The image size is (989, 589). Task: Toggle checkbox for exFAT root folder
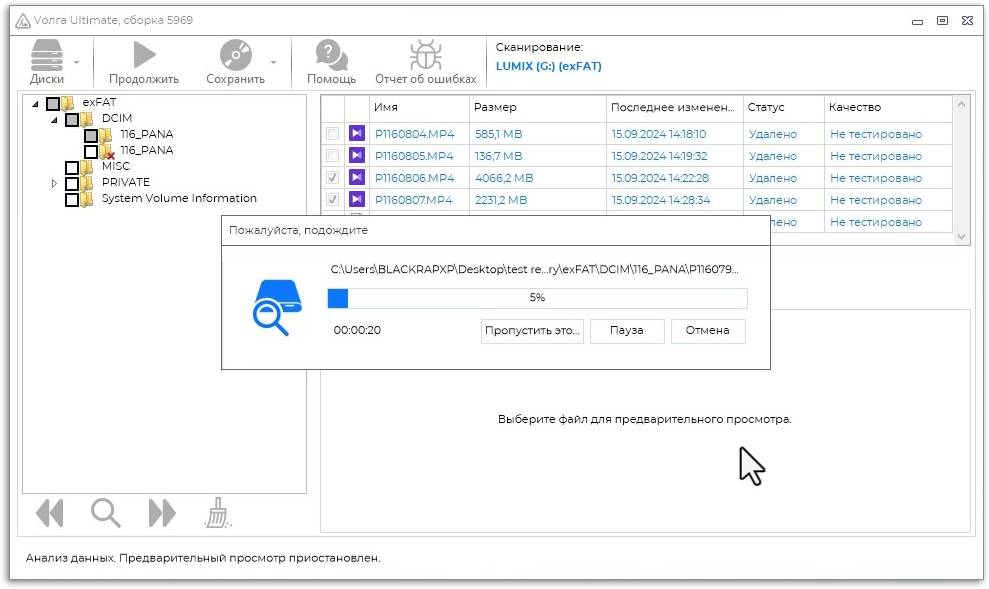[x=53, y=103]
